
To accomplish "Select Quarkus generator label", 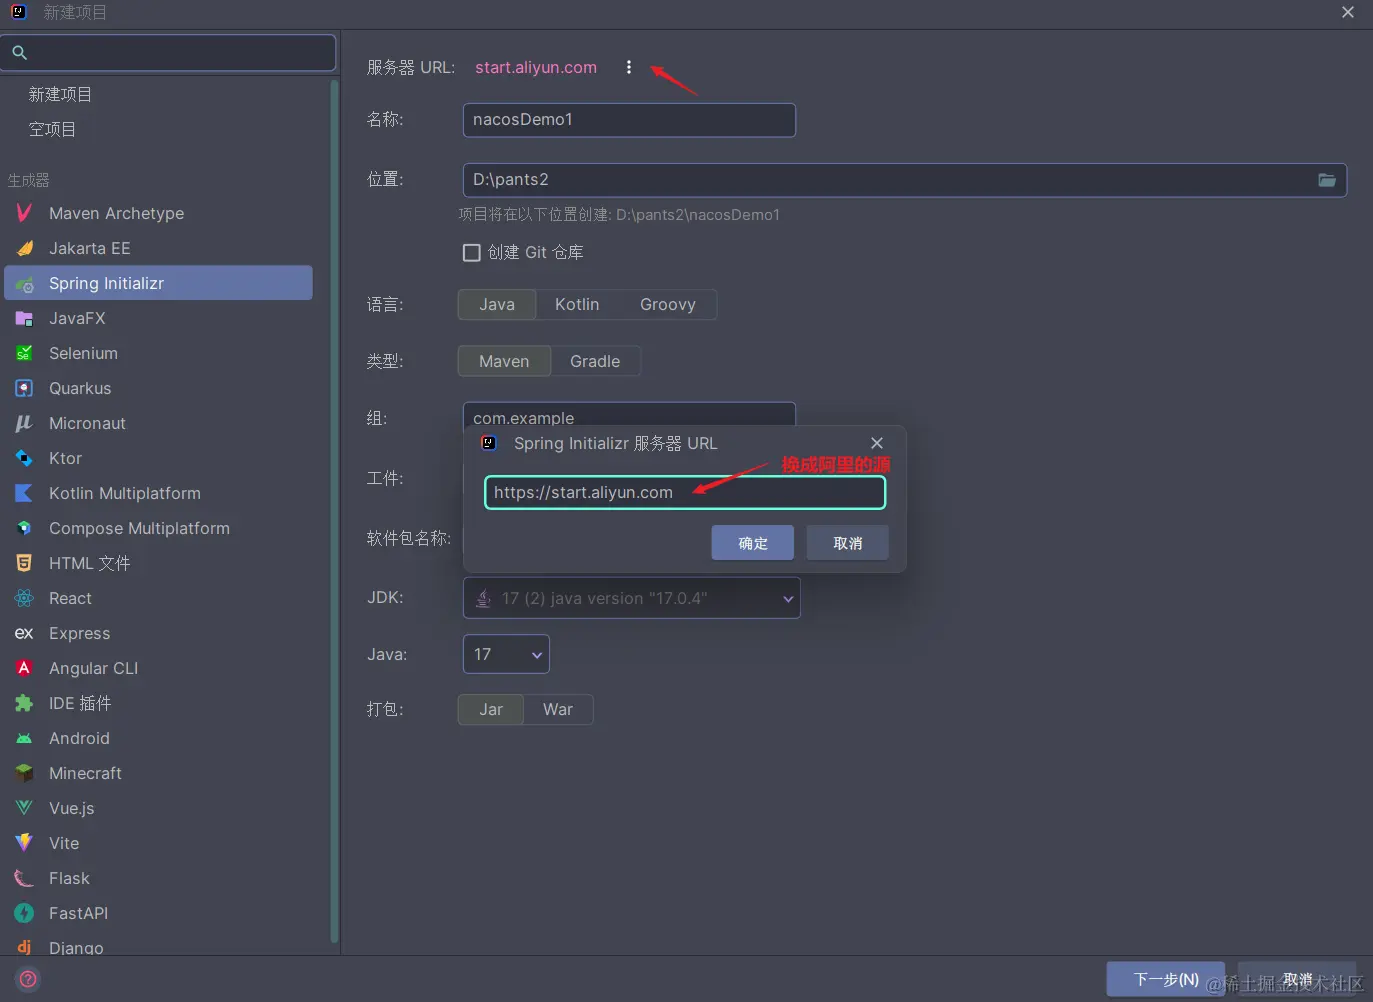I will [80, 388].
